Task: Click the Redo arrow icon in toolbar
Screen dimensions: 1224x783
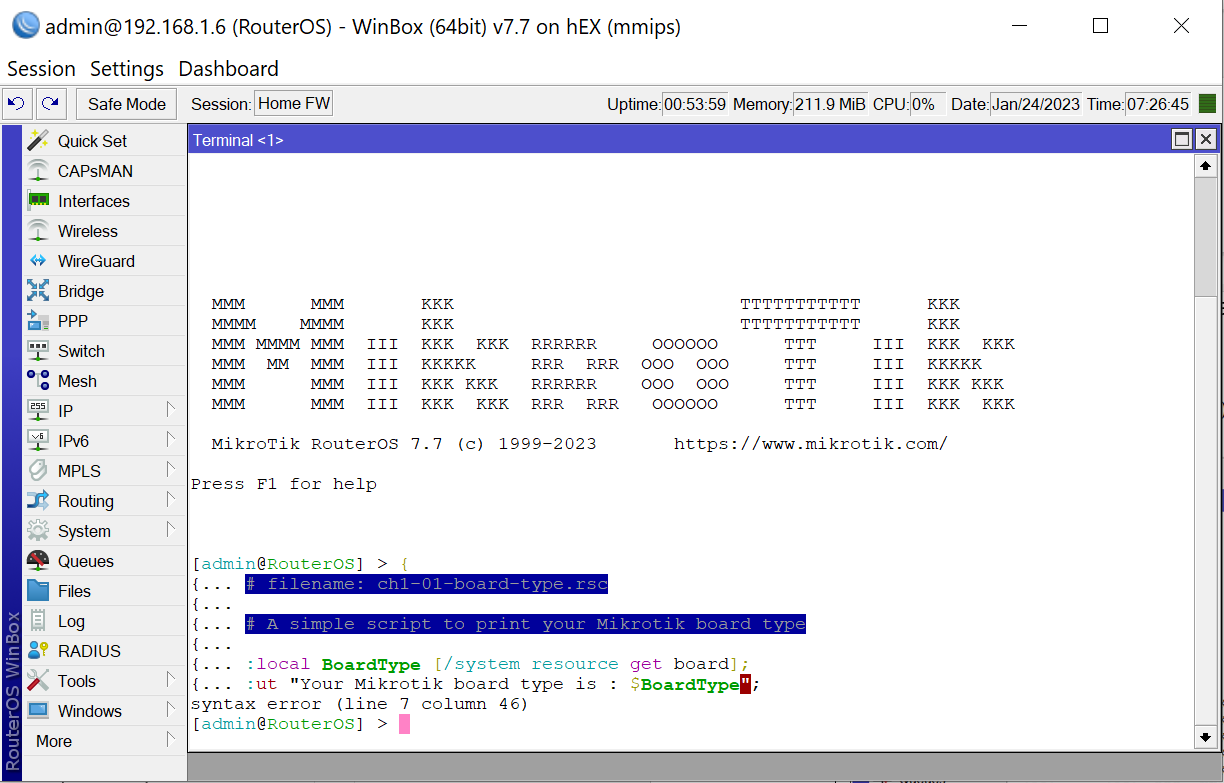Action: [x=51, y=104]
